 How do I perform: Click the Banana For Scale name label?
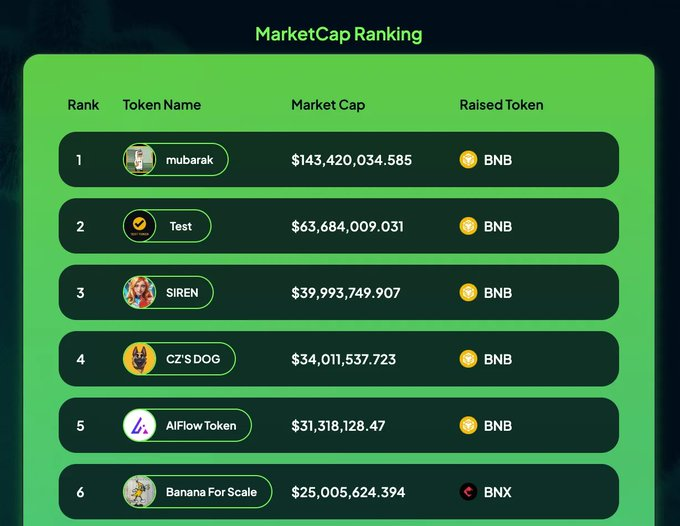tap(211, 492)
